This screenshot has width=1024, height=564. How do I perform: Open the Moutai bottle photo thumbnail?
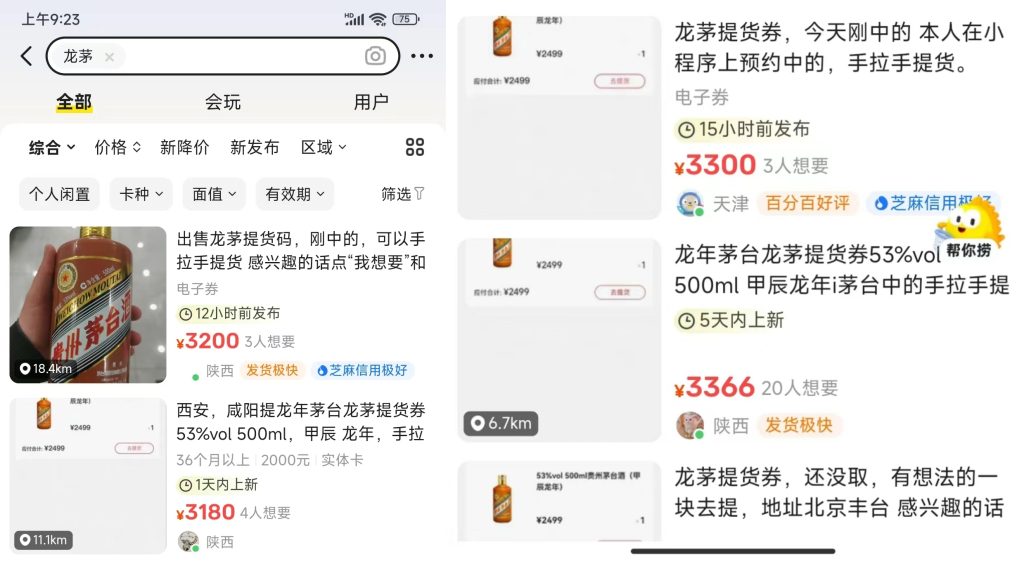coord(88,304)
